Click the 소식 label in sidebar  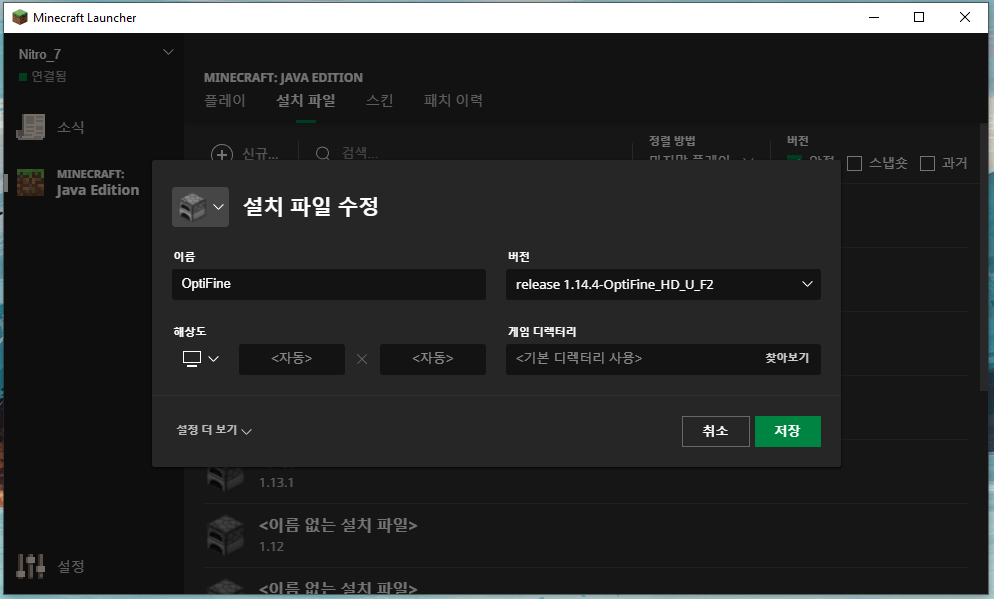(x=70, y=127)
